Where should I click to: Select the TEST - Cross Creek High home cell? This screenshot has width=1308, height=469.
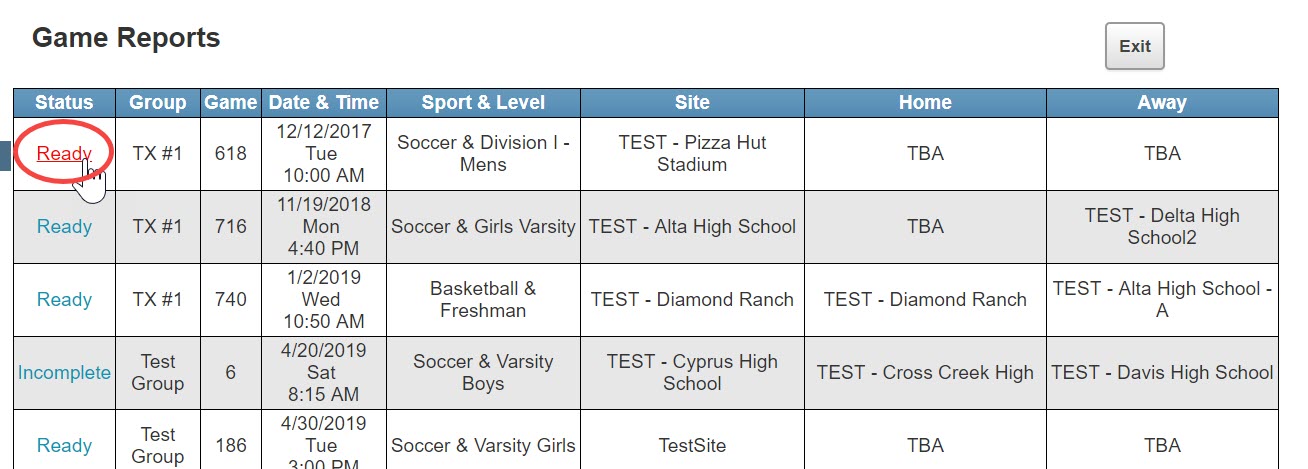(925, 373)
